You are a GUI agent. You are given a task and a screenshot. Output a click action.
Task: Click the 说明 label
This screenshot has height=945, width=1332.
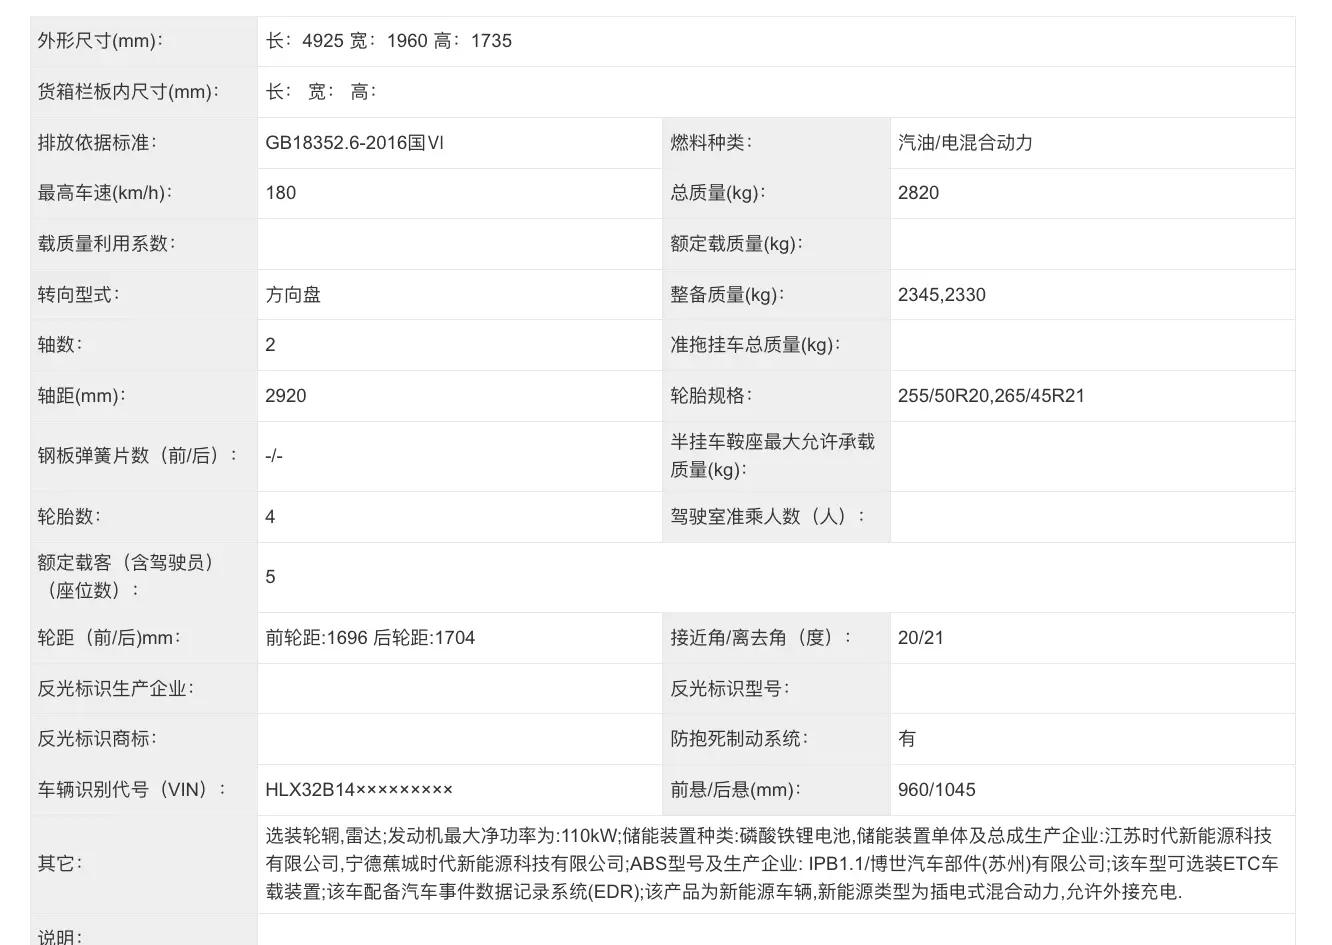coord(60,937)
